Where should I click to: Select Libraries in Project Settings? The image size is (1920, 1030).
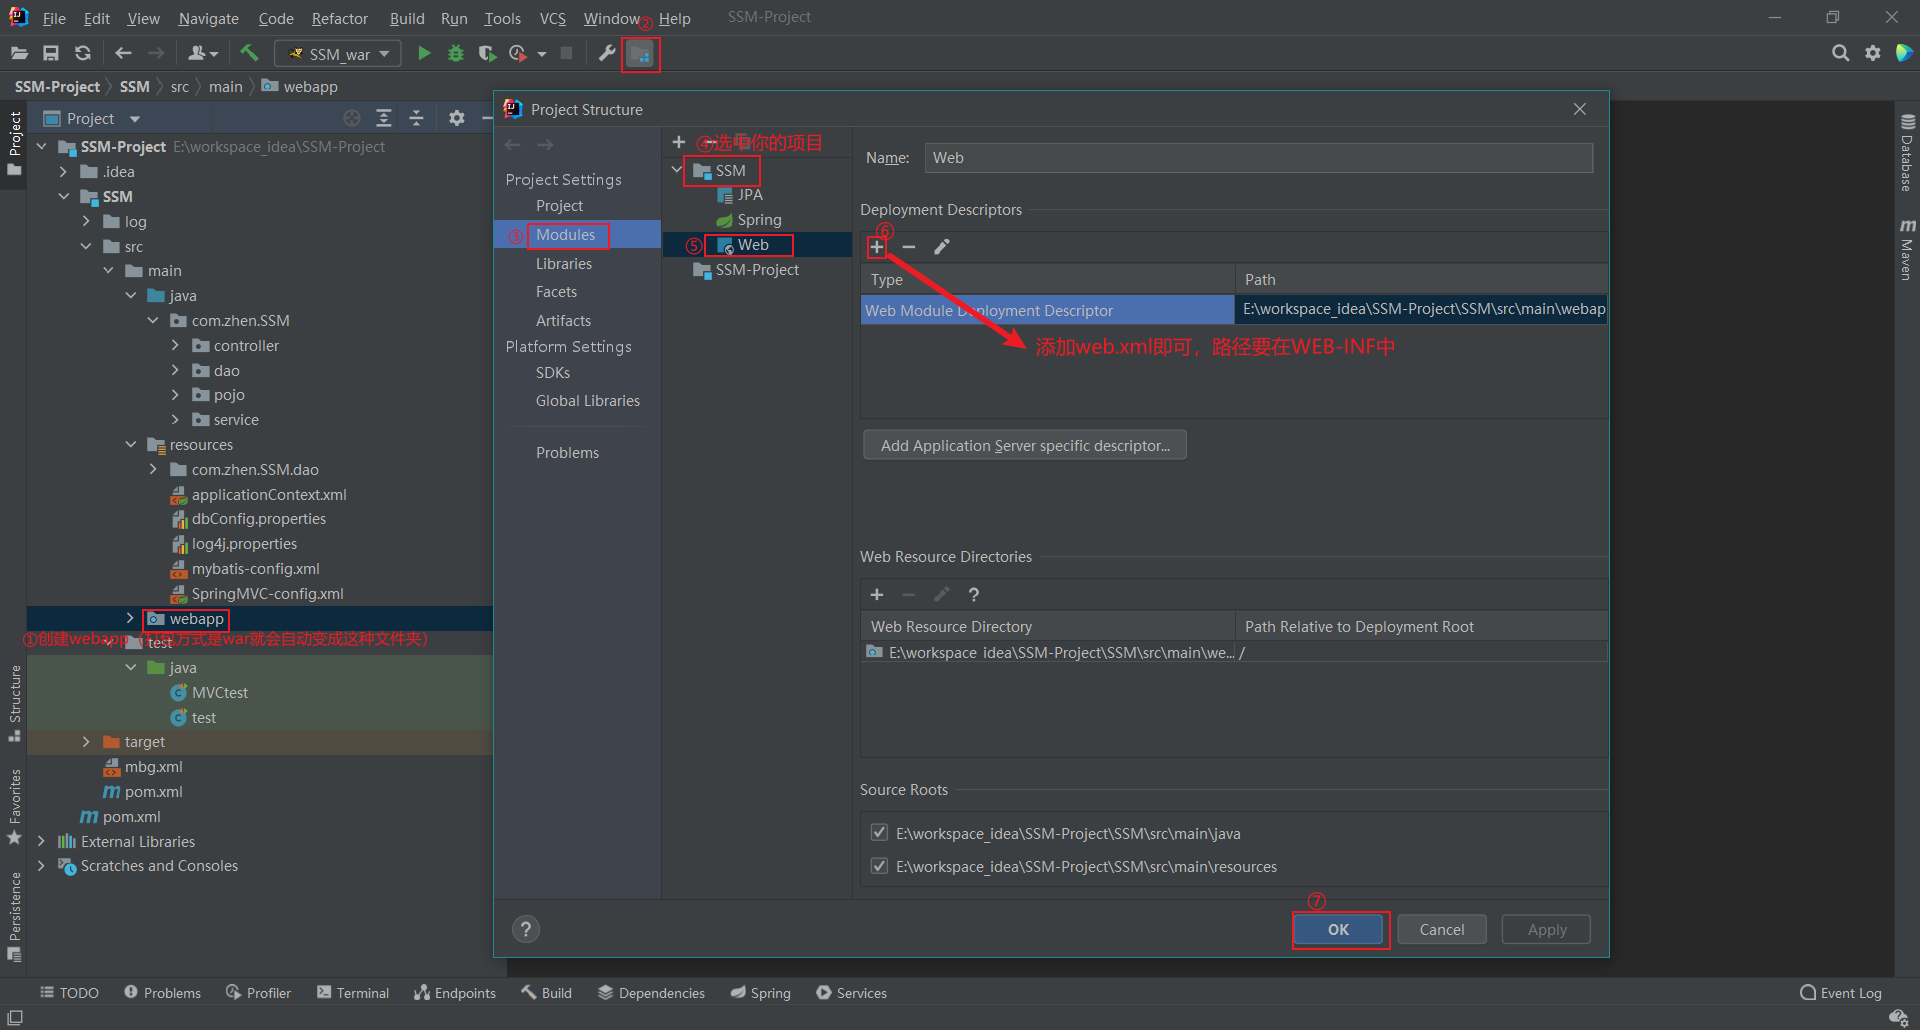point(564,263)
